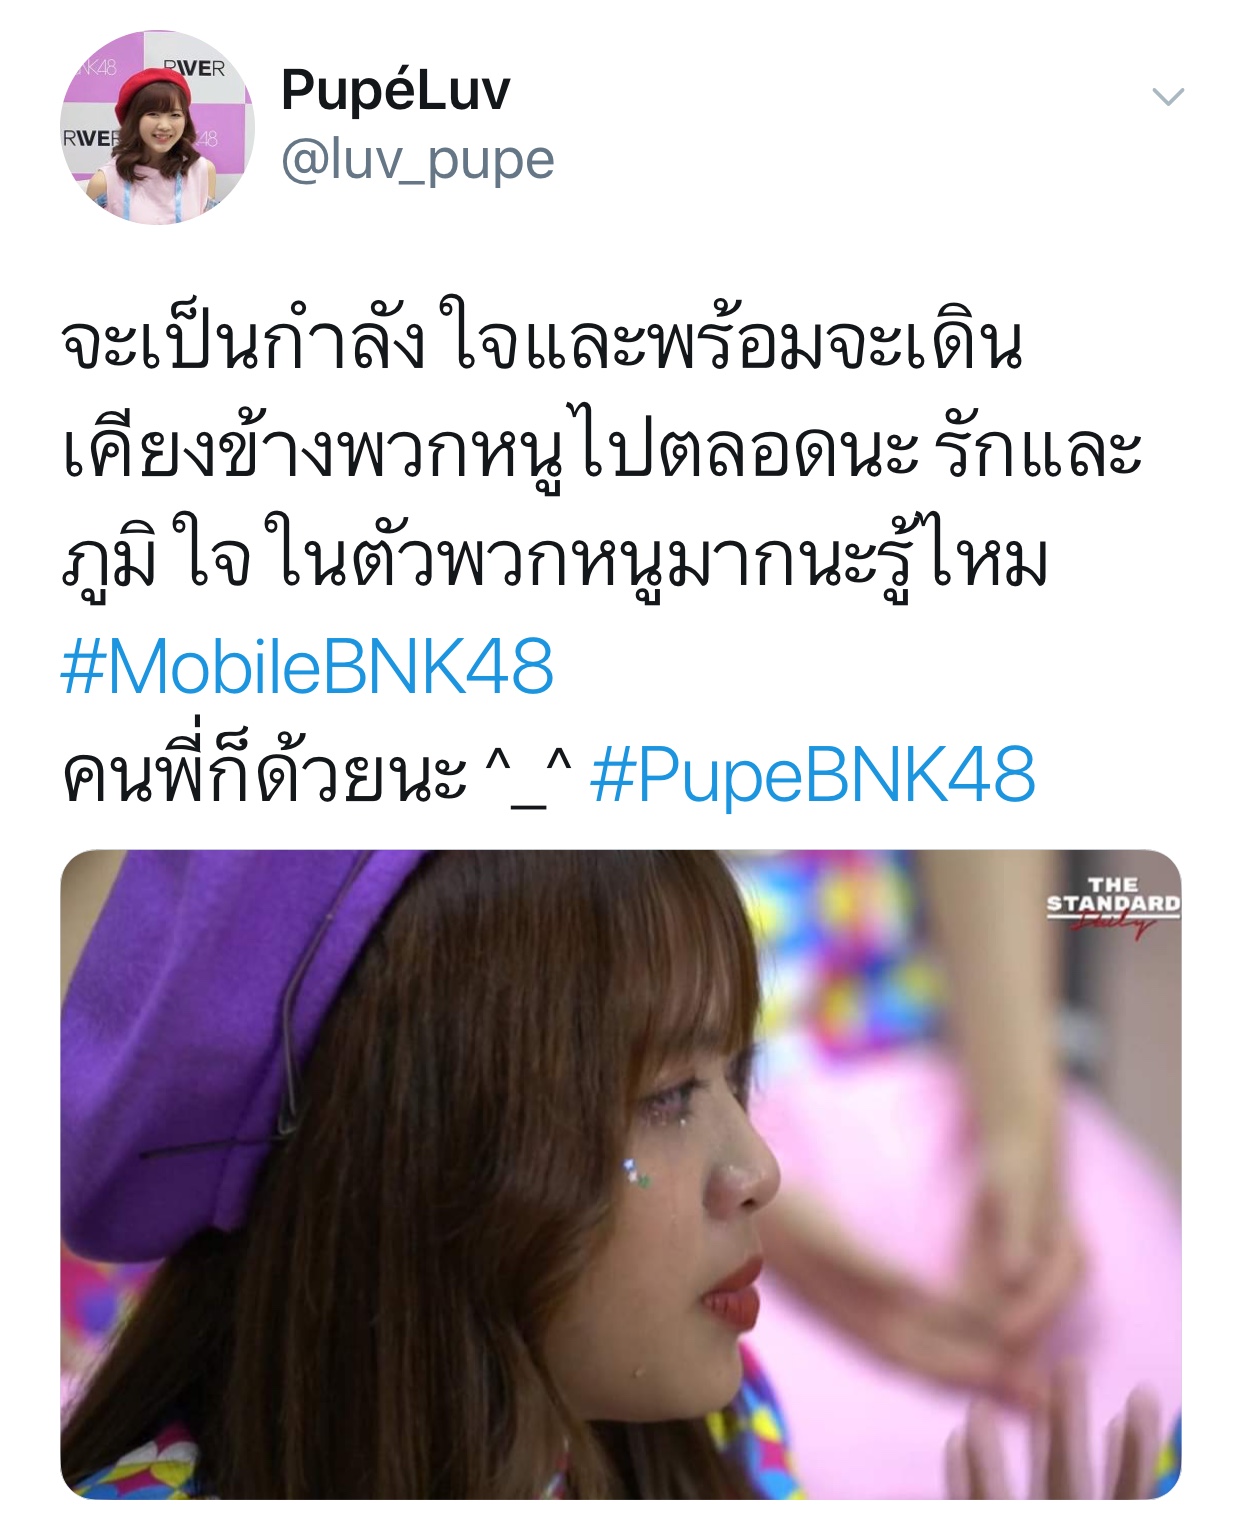Click the red lips in the photo
The height and width of the screenshot is (1513, 1242).
click(731, 1293)
